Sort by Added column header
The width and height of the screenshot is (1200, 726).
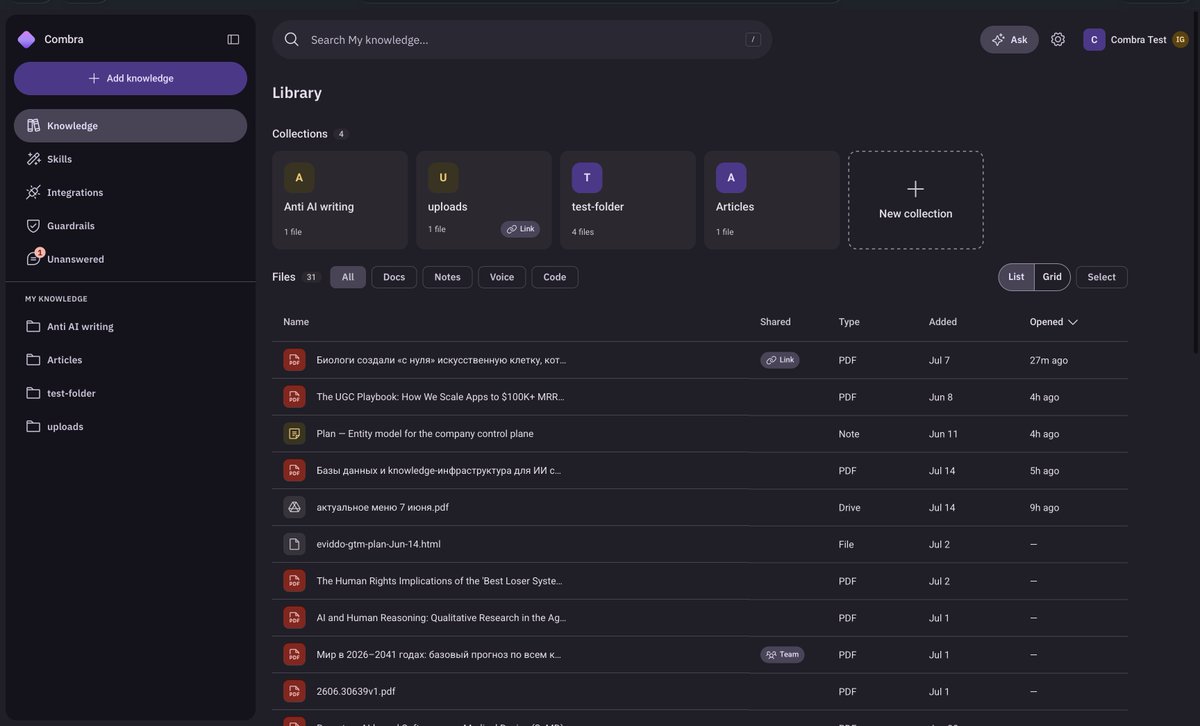pyautogui.click(x=943, y=322)
